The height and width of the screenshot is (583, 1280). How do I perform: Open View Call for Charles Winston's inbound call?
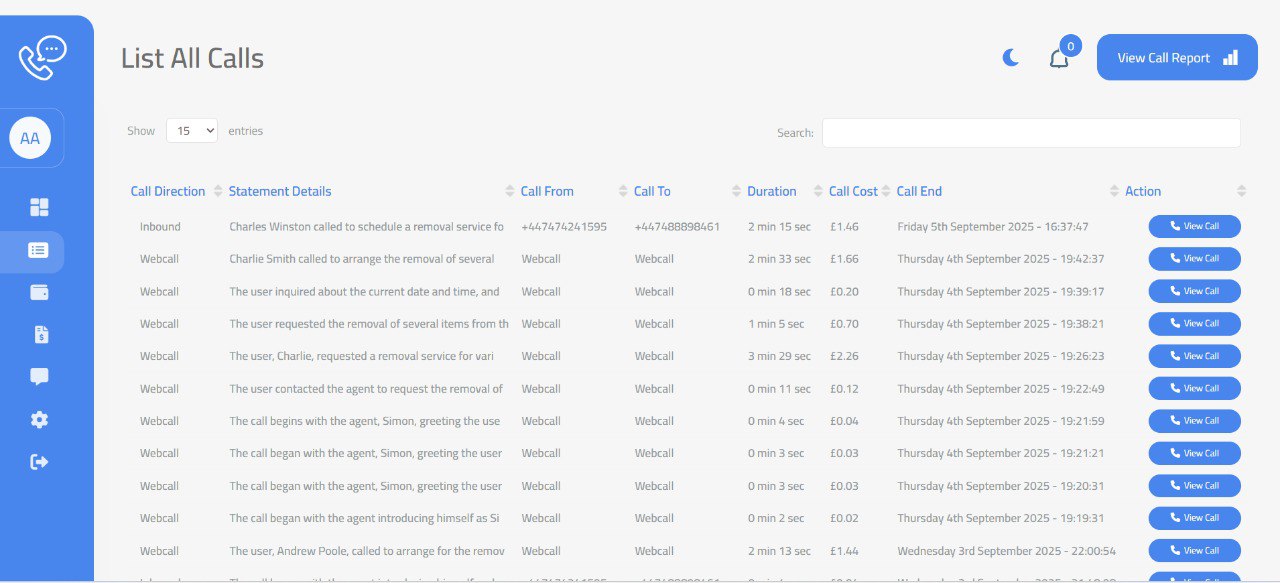pyautogui.click(x=1194, y=226)
